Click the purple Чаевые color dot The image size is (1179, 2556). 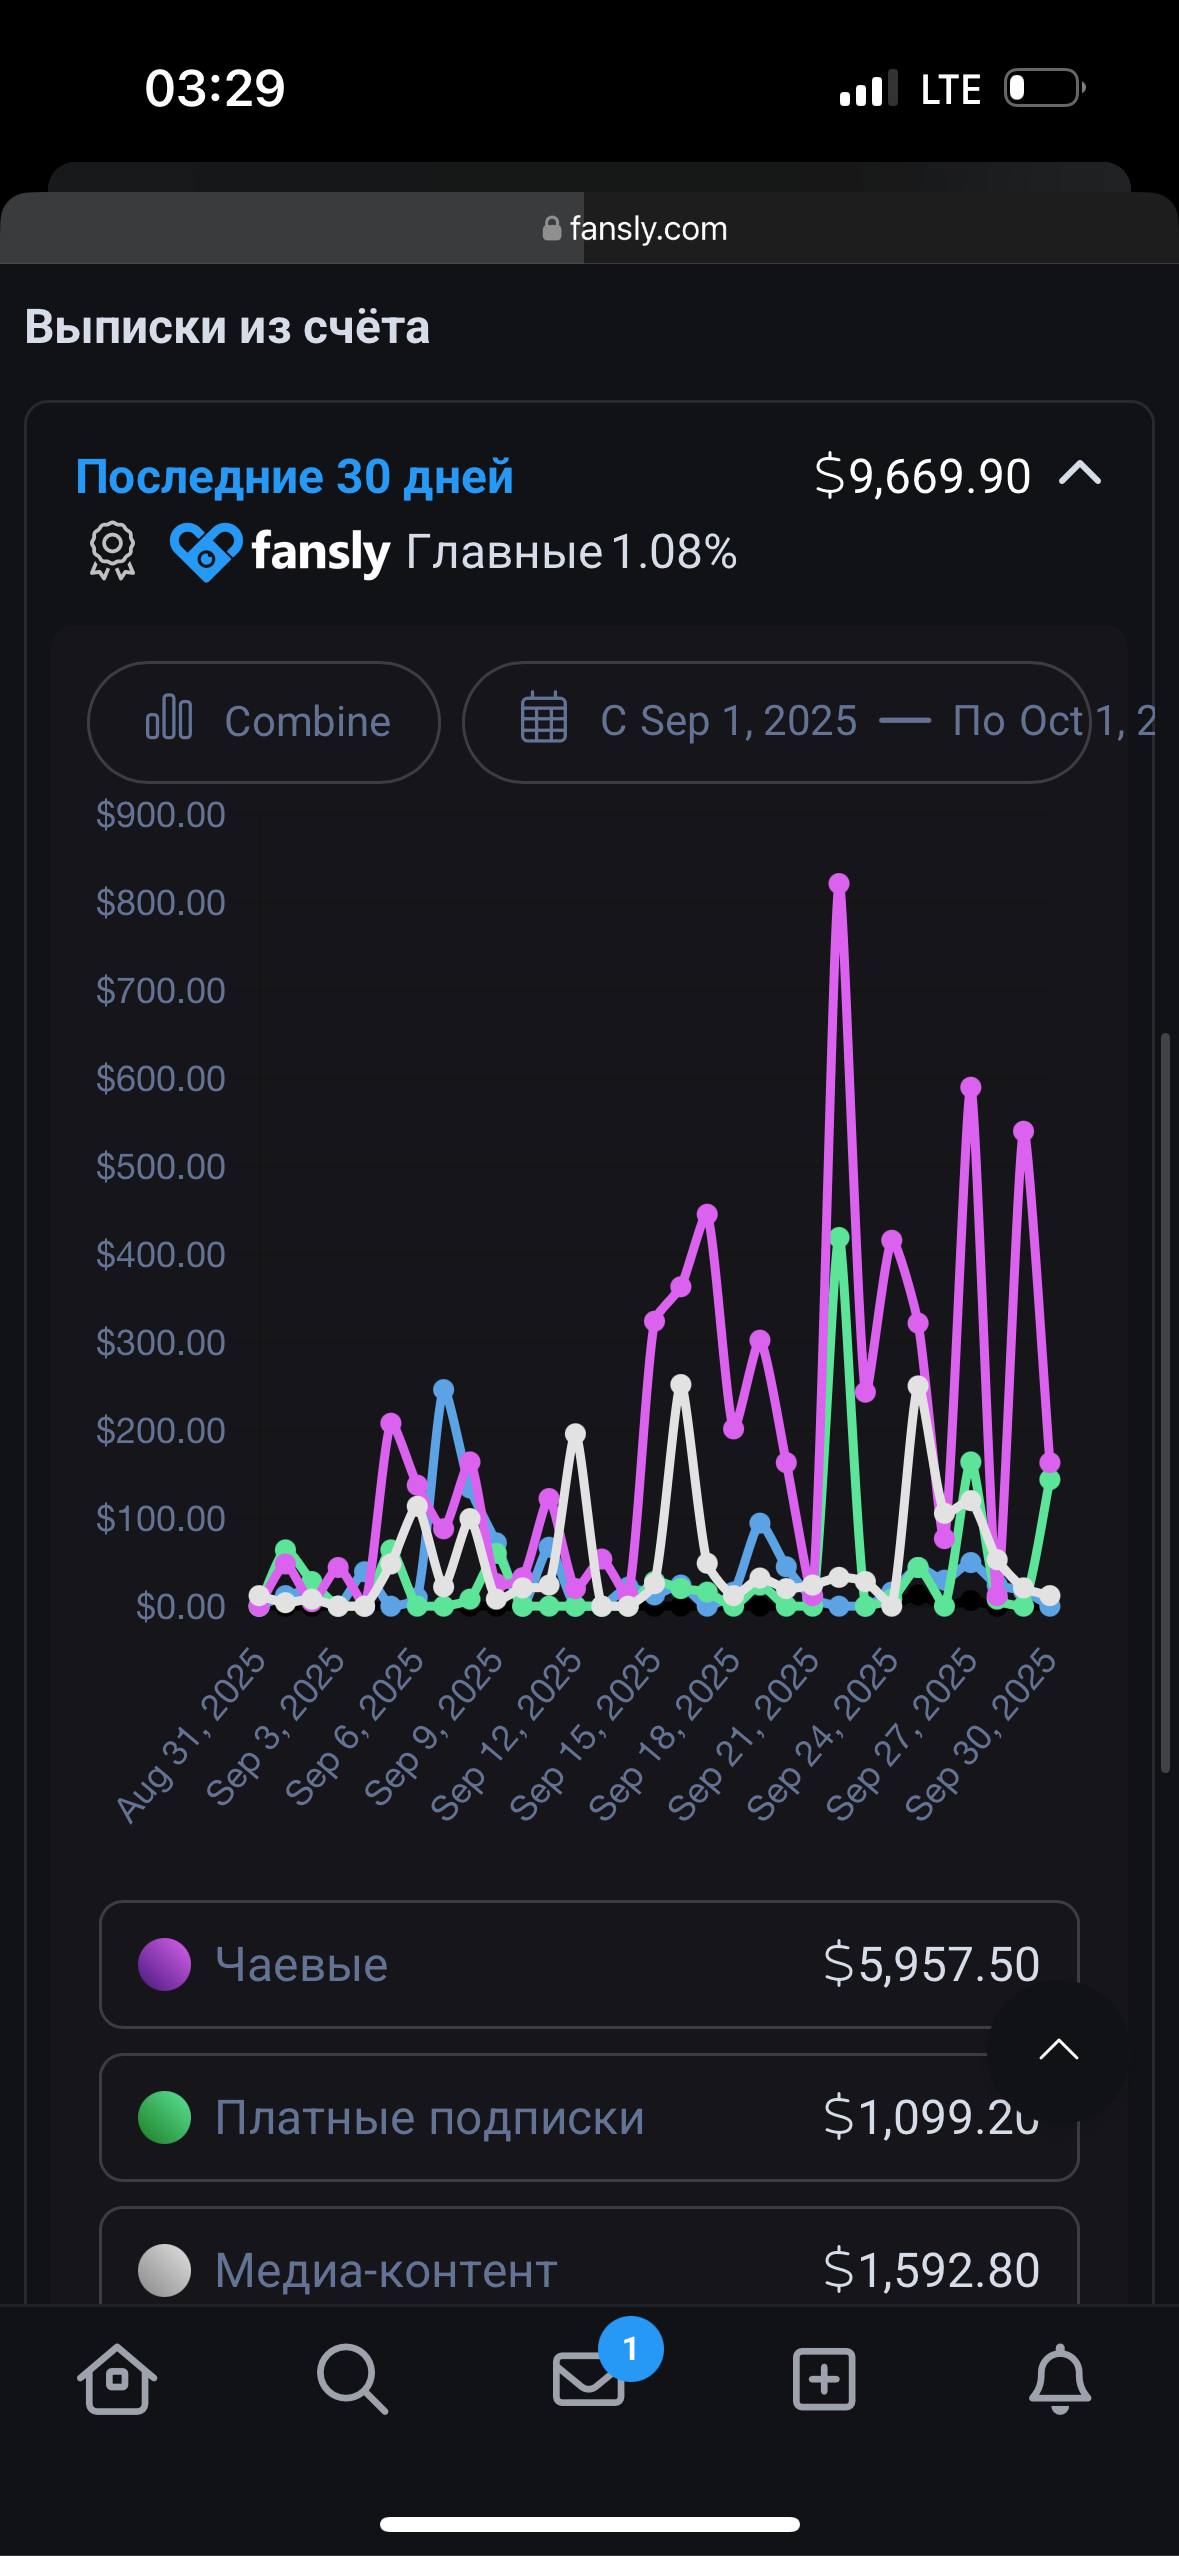[x=164, y=1964]
